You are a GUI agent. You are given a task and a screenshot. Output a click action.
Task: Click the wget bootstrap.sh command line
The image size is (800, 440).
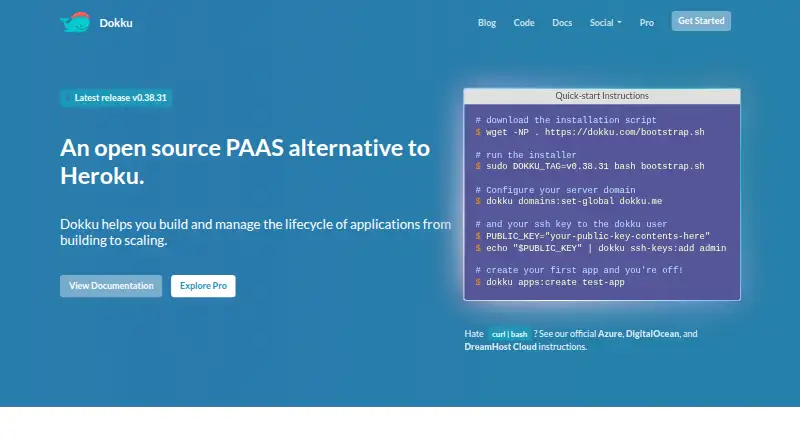pos(590,132)
